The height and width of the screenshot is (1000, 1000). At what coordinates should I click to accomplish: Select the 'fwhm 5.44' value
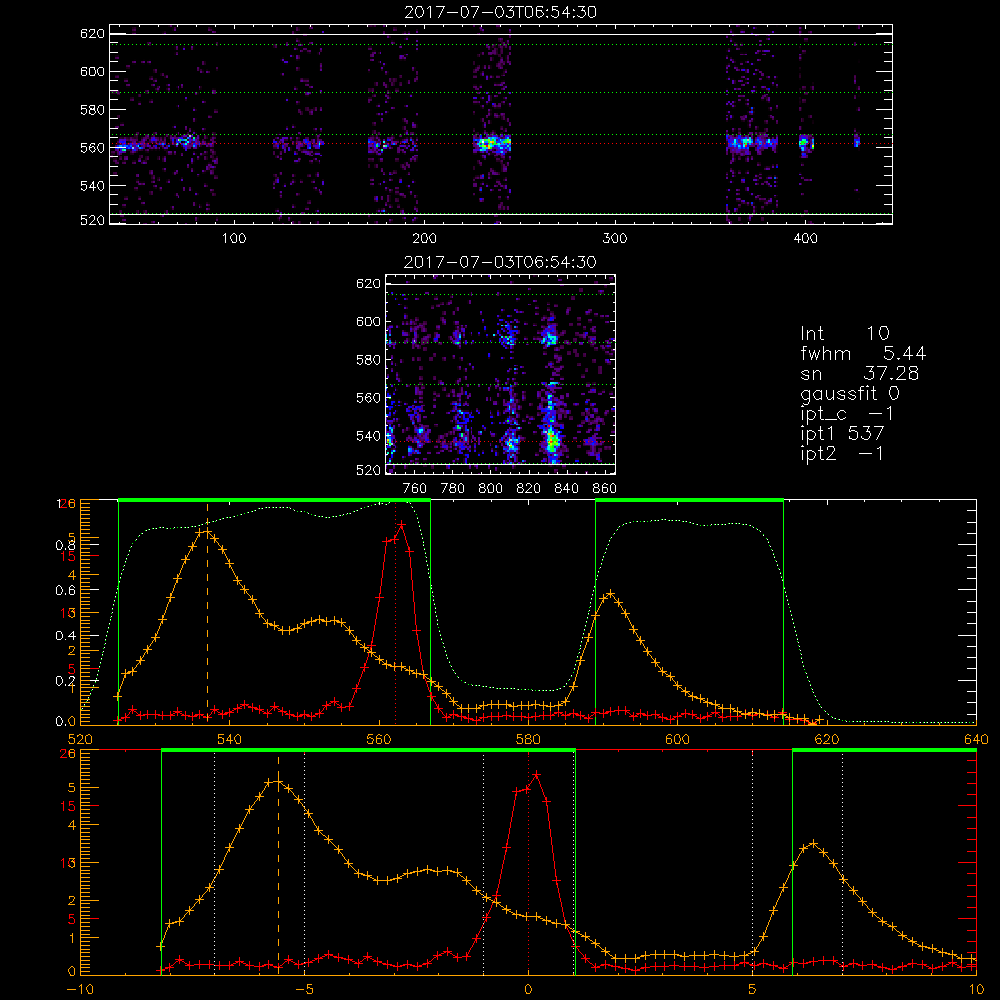(863, 353)
